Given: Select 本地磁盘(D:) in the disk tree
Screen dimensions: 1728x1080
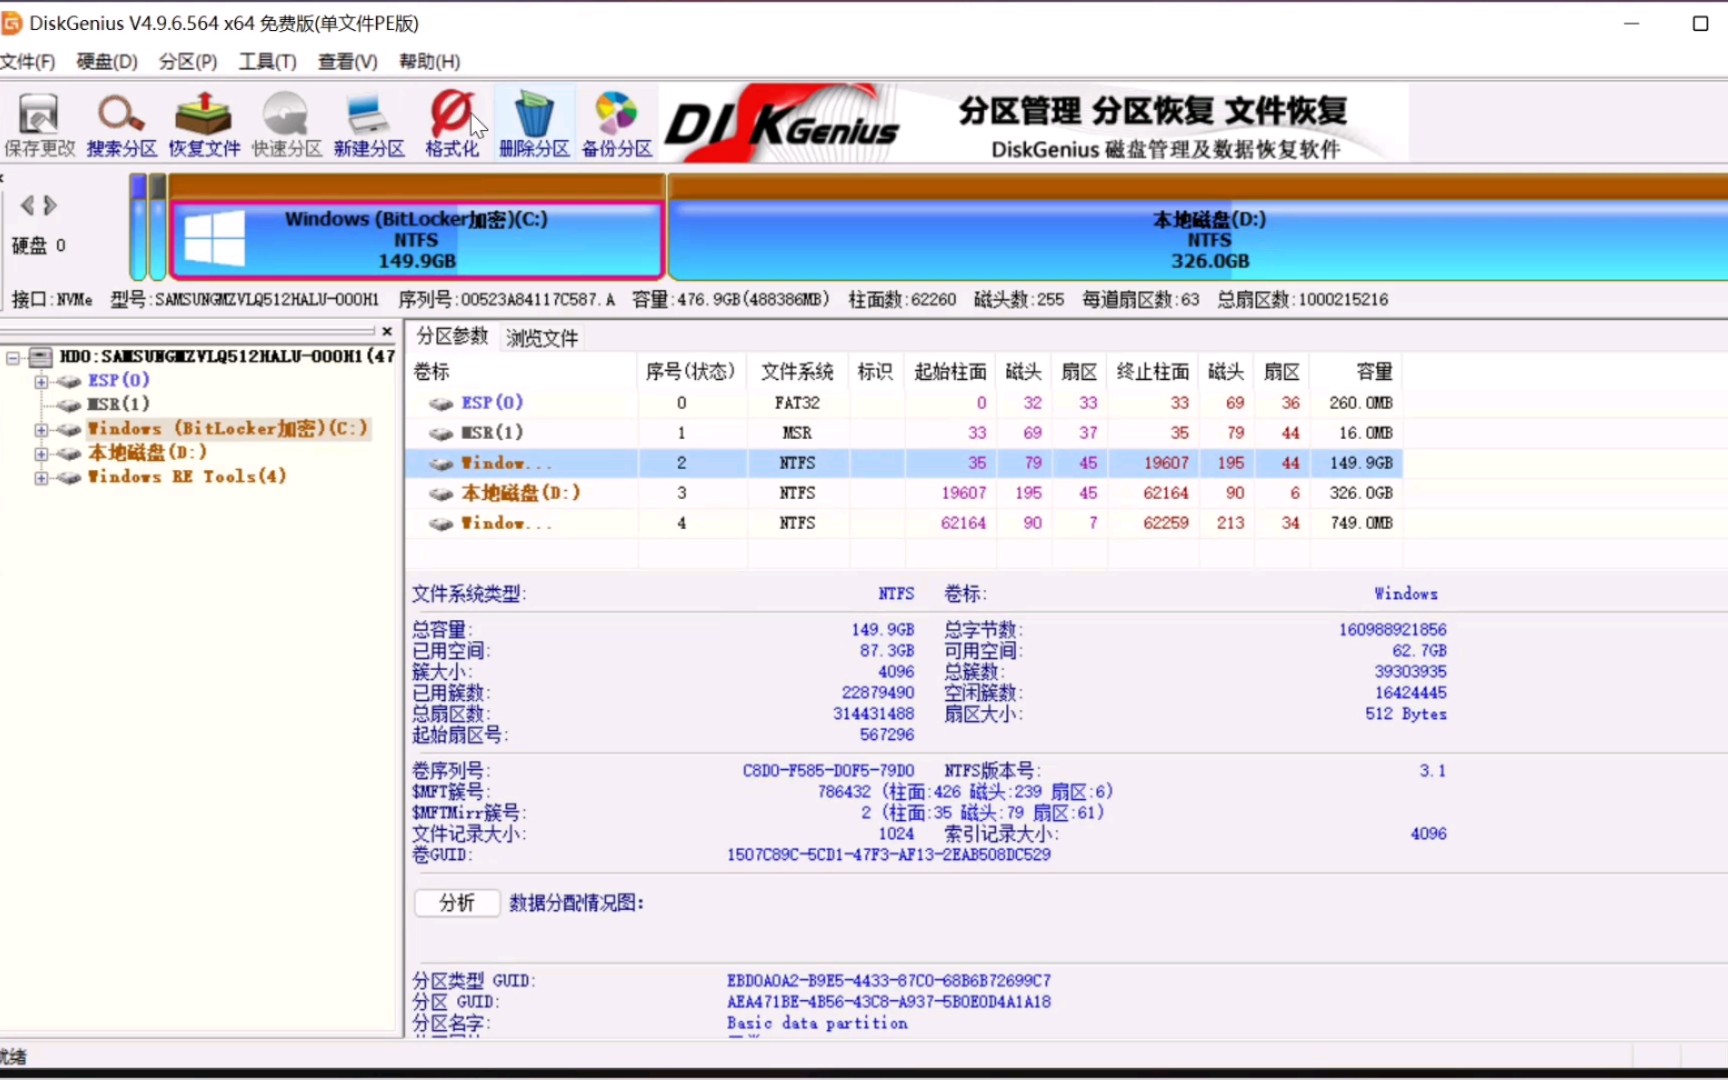Looking at the screenshot, I should 147,452.
